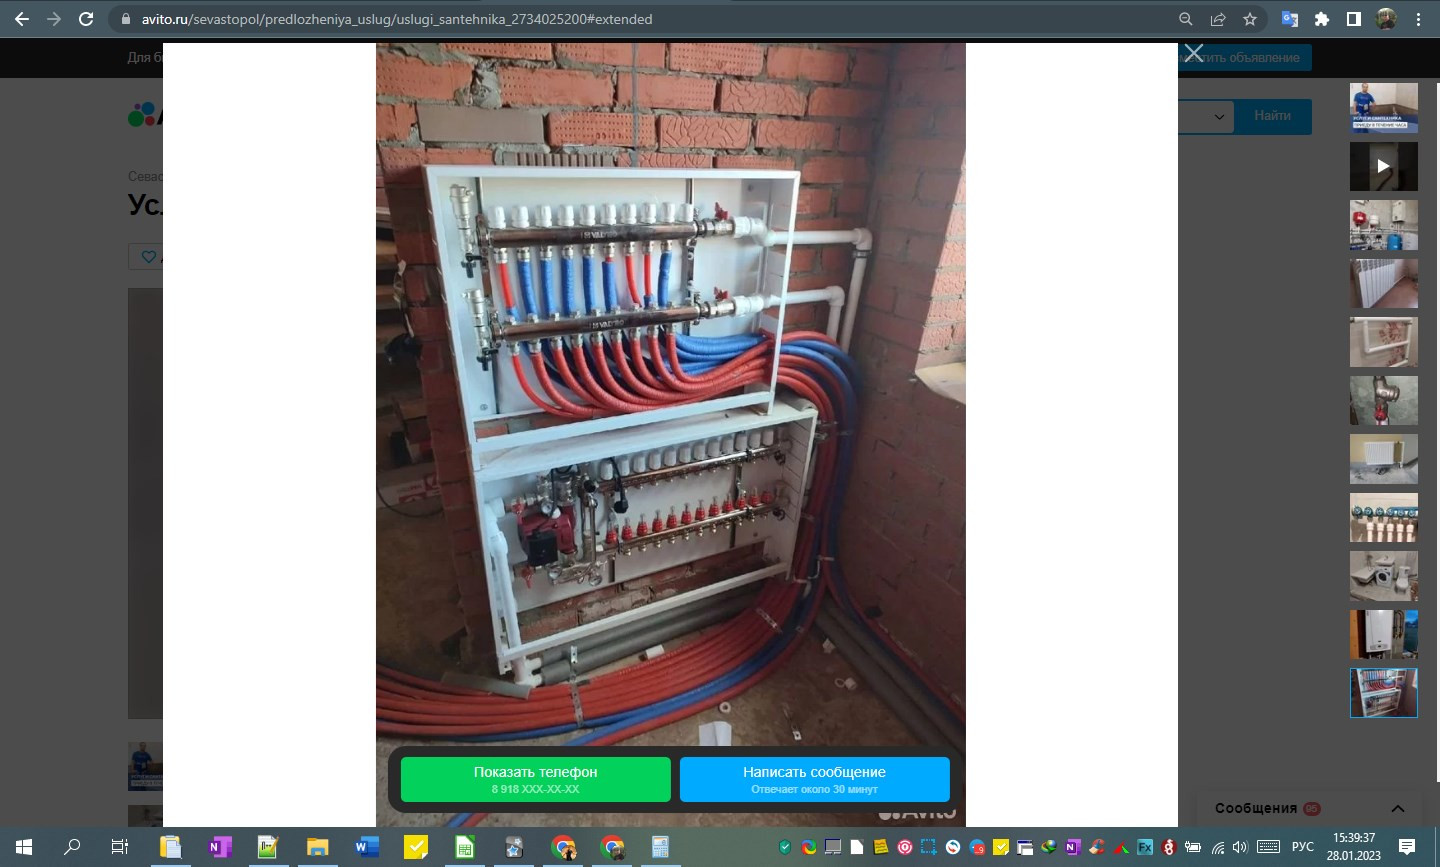The width and height of the screenshot is (1440, 867).
Task: Open the Fx tray icon
Action: 1145,847
